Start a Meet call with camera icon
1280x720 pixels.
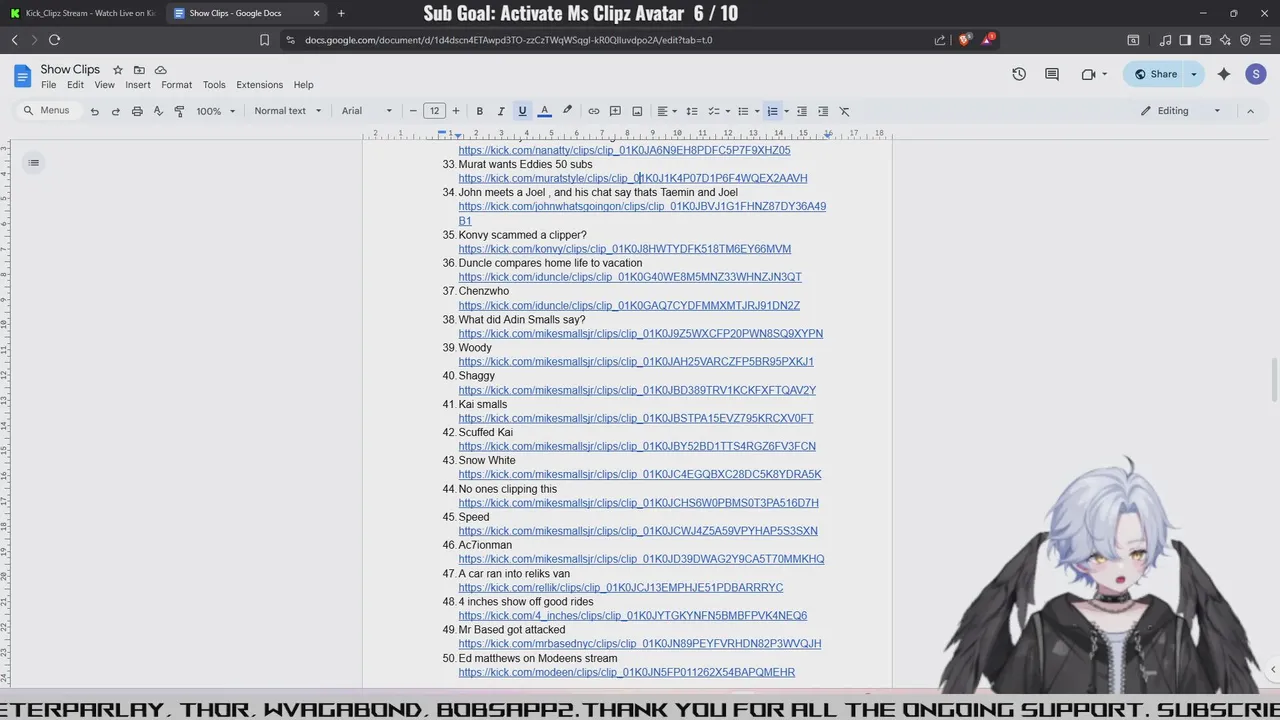tap(1088, 74)
